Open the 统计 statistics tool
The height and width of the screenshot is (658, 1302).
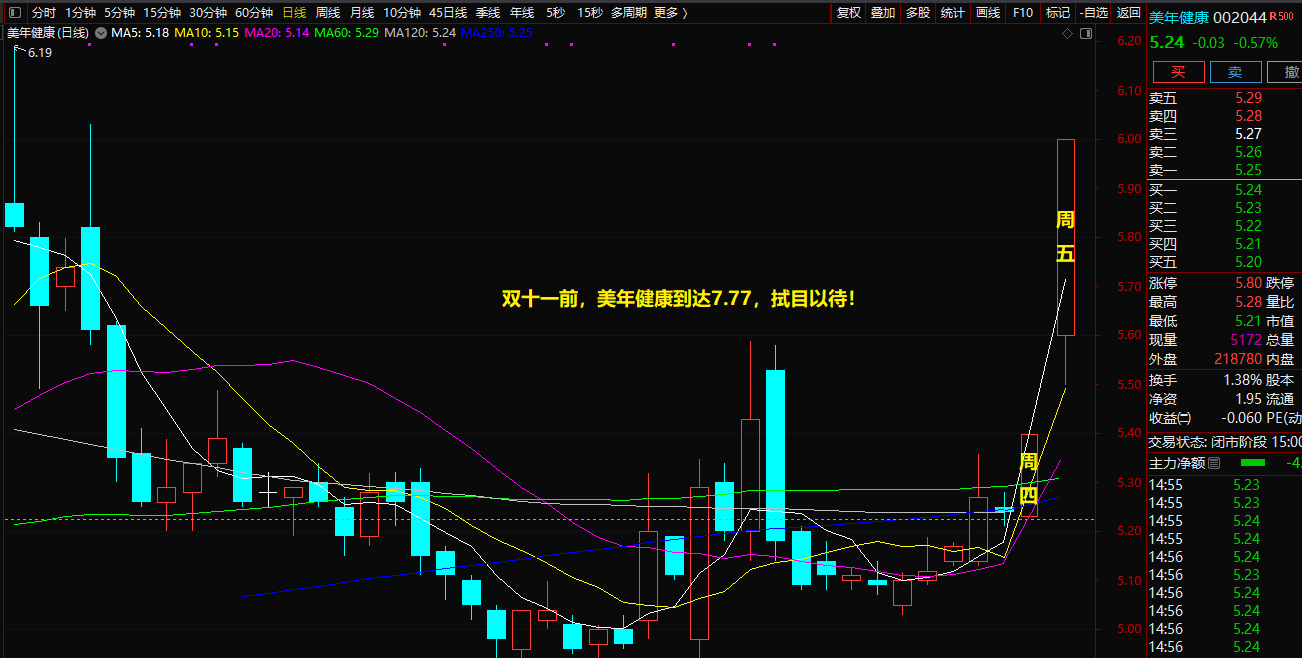tap(953, 13)
